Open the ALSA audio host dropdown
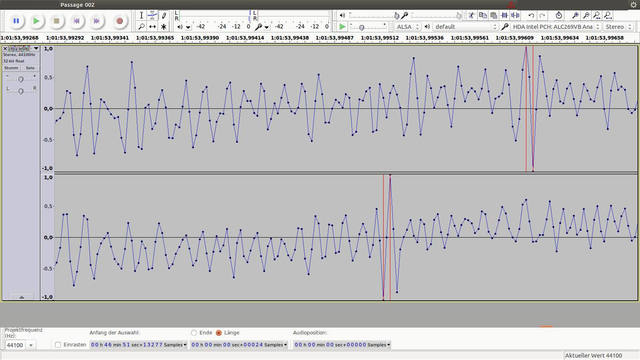The height and width of the screenshot is (360, 640). click(407, 27)
